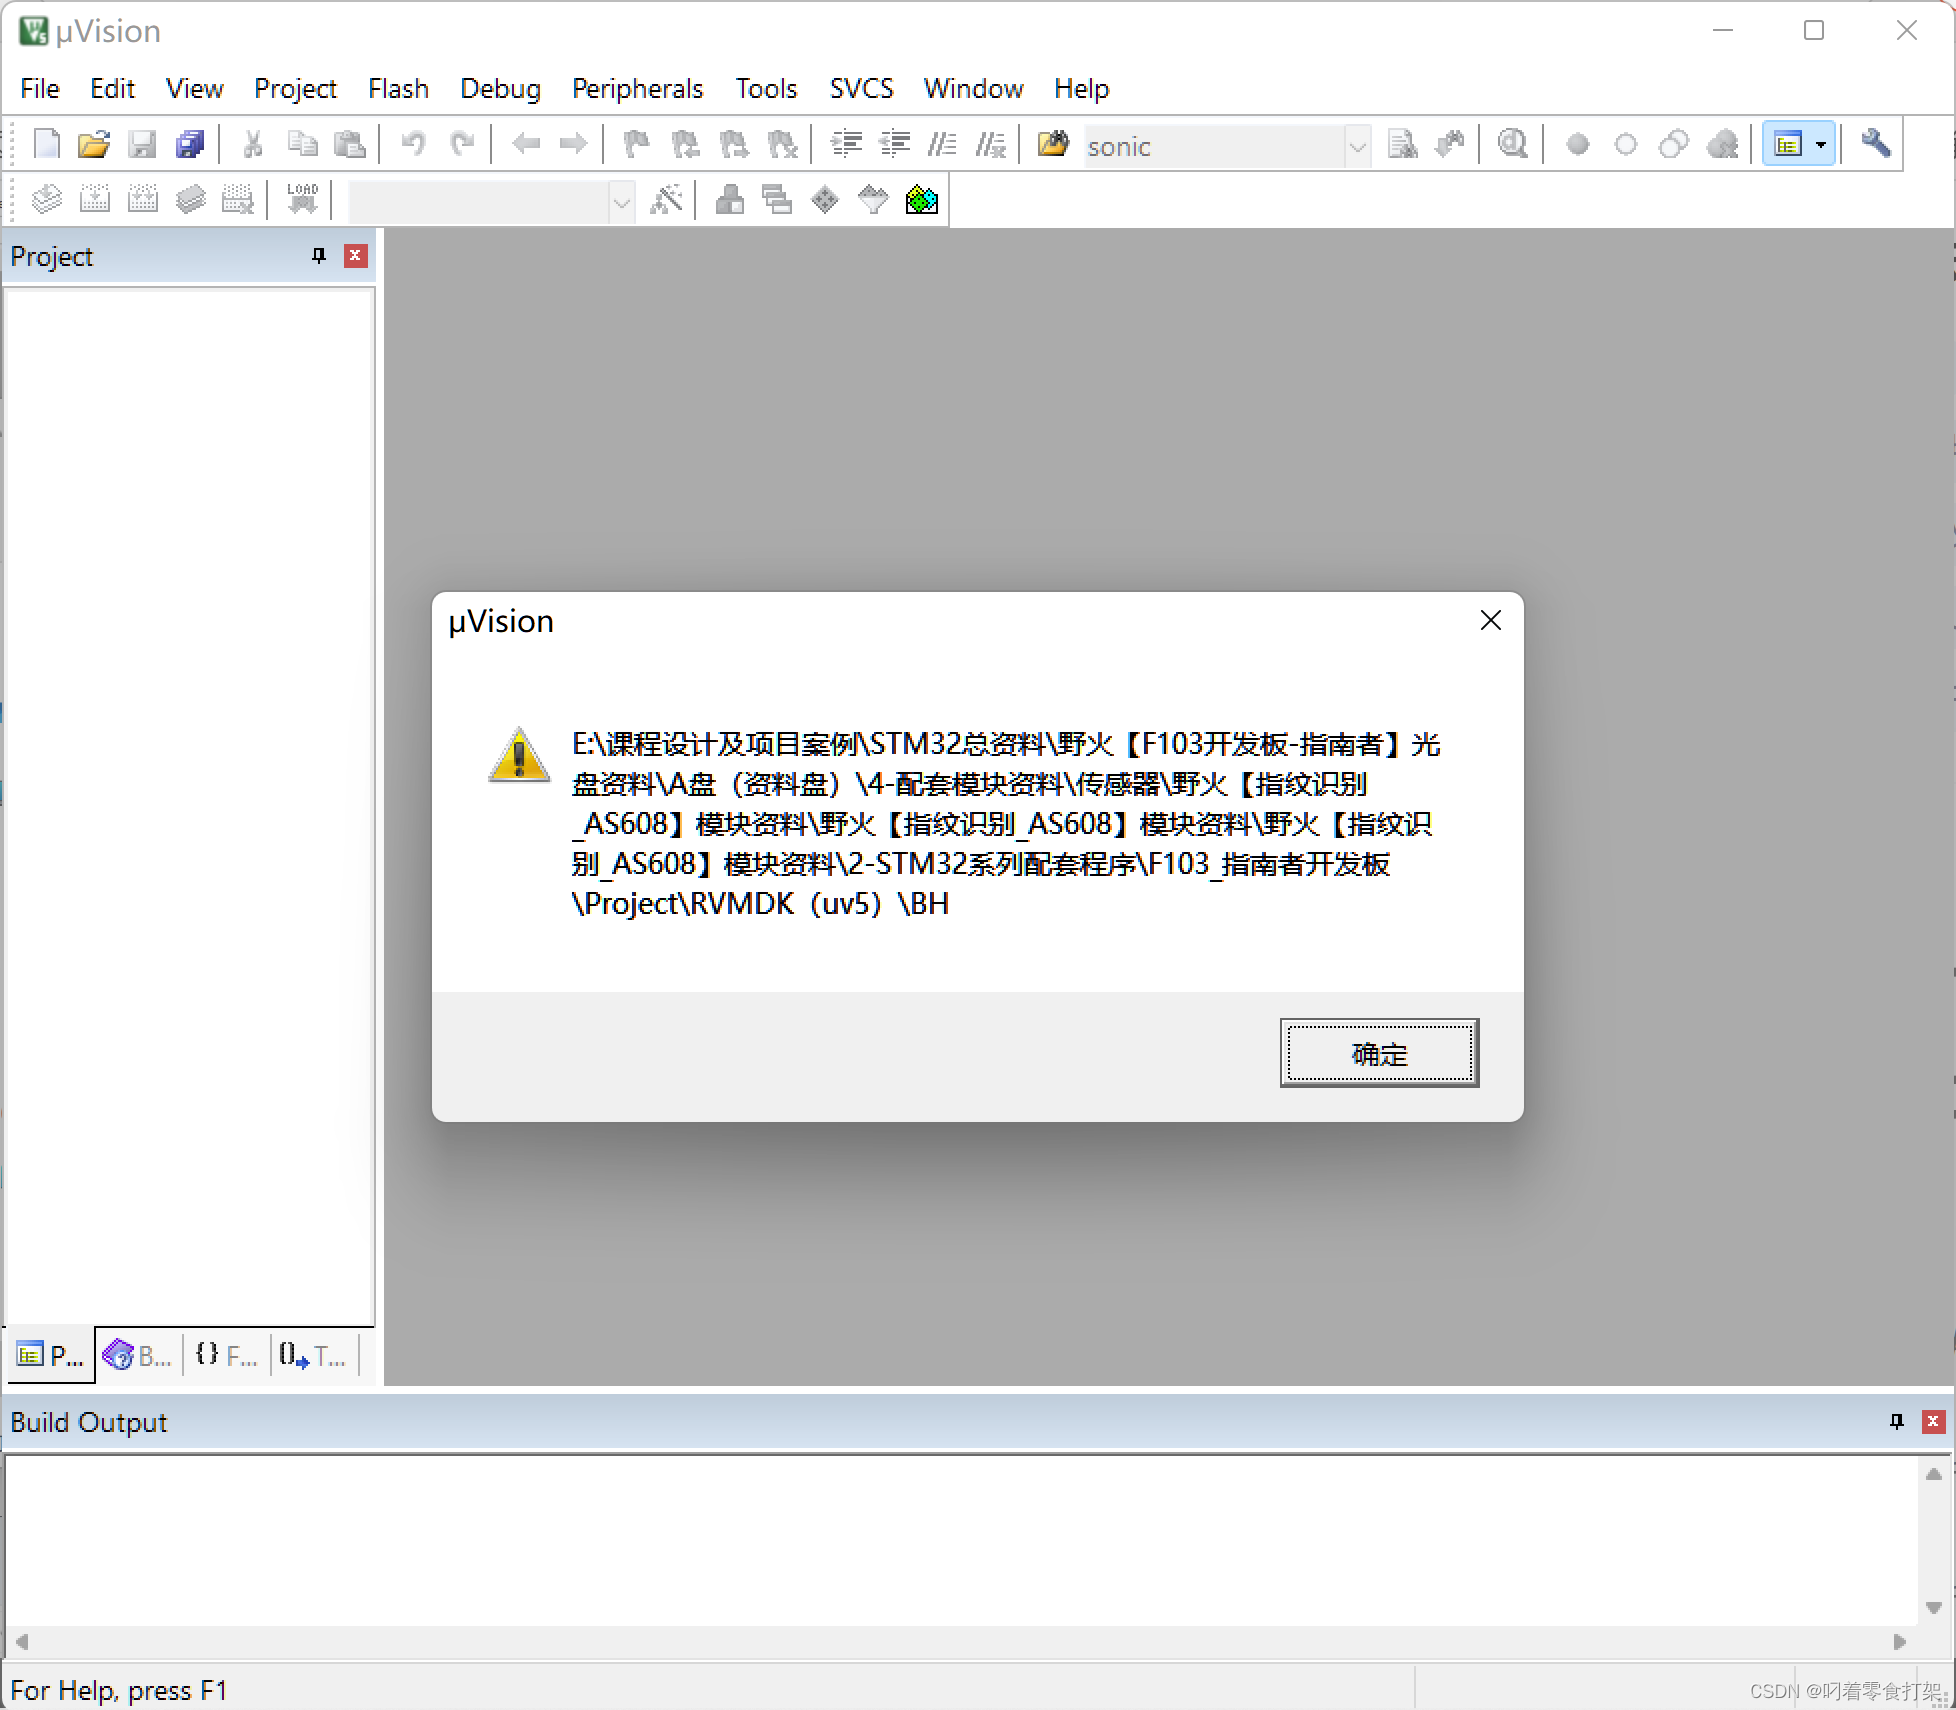The image size is (1956, 1710).
Task: Expand the target selection dropdown
Action: point(621,202)
